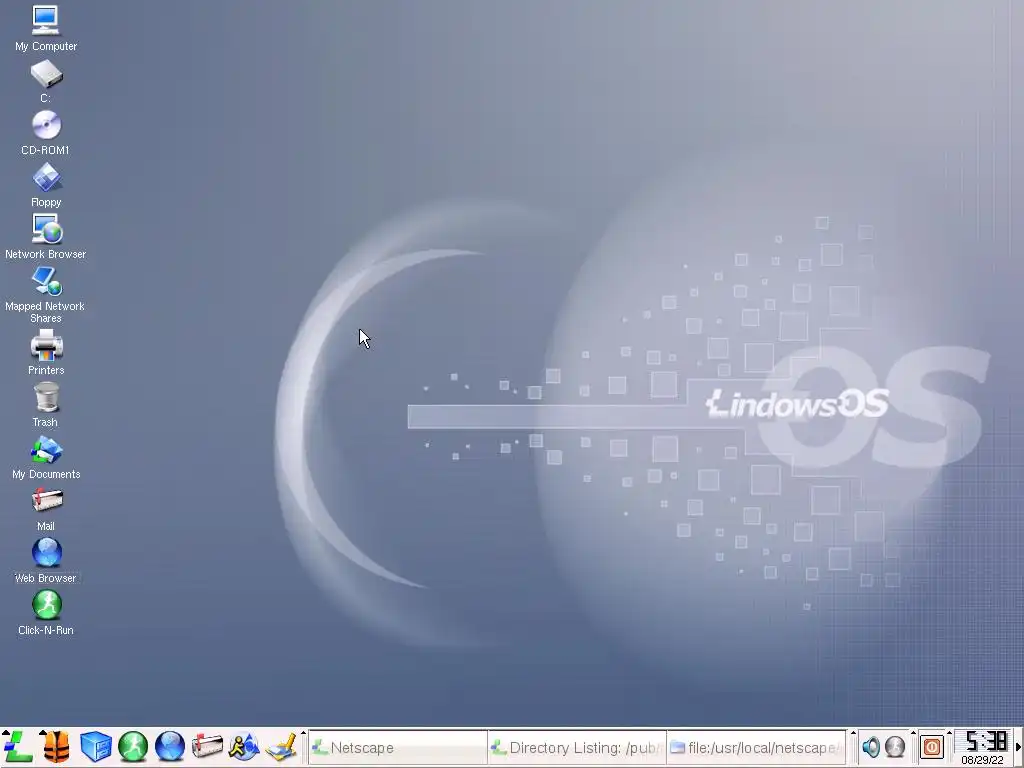Image resolution: width=1024 pixels, height=768 pixels.
Task: Launch Click-N-Run from the panel
Action: coord(133,746)
